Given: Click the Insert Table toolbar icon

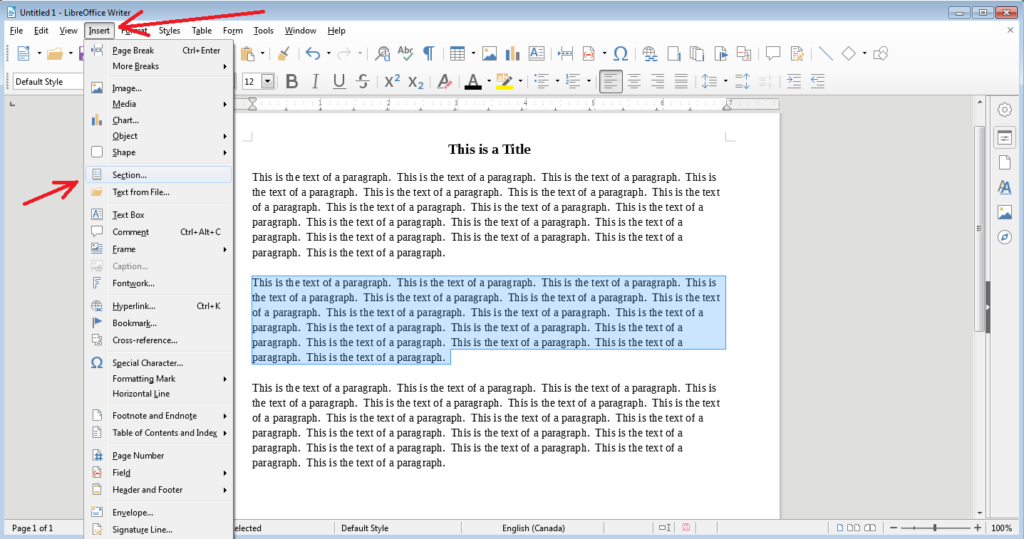Looking at the screenshot, I should [x=456, y=53].
